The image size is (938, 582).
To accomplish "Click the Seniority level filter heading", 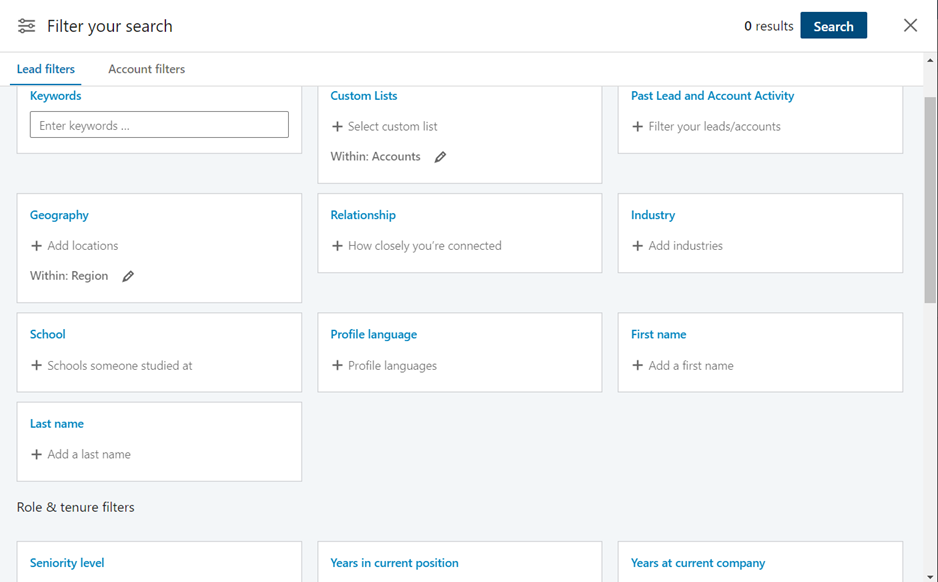I will pyautogui.click(x=67, y=563).
